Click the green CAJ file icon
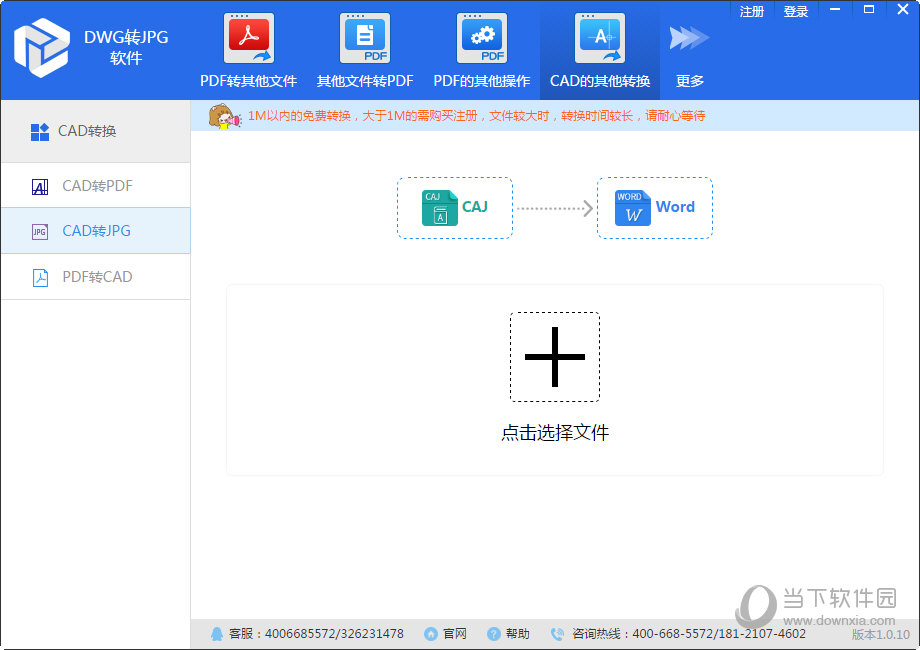Viewport: 920px width, 650px height. click(x=439, y=208)
